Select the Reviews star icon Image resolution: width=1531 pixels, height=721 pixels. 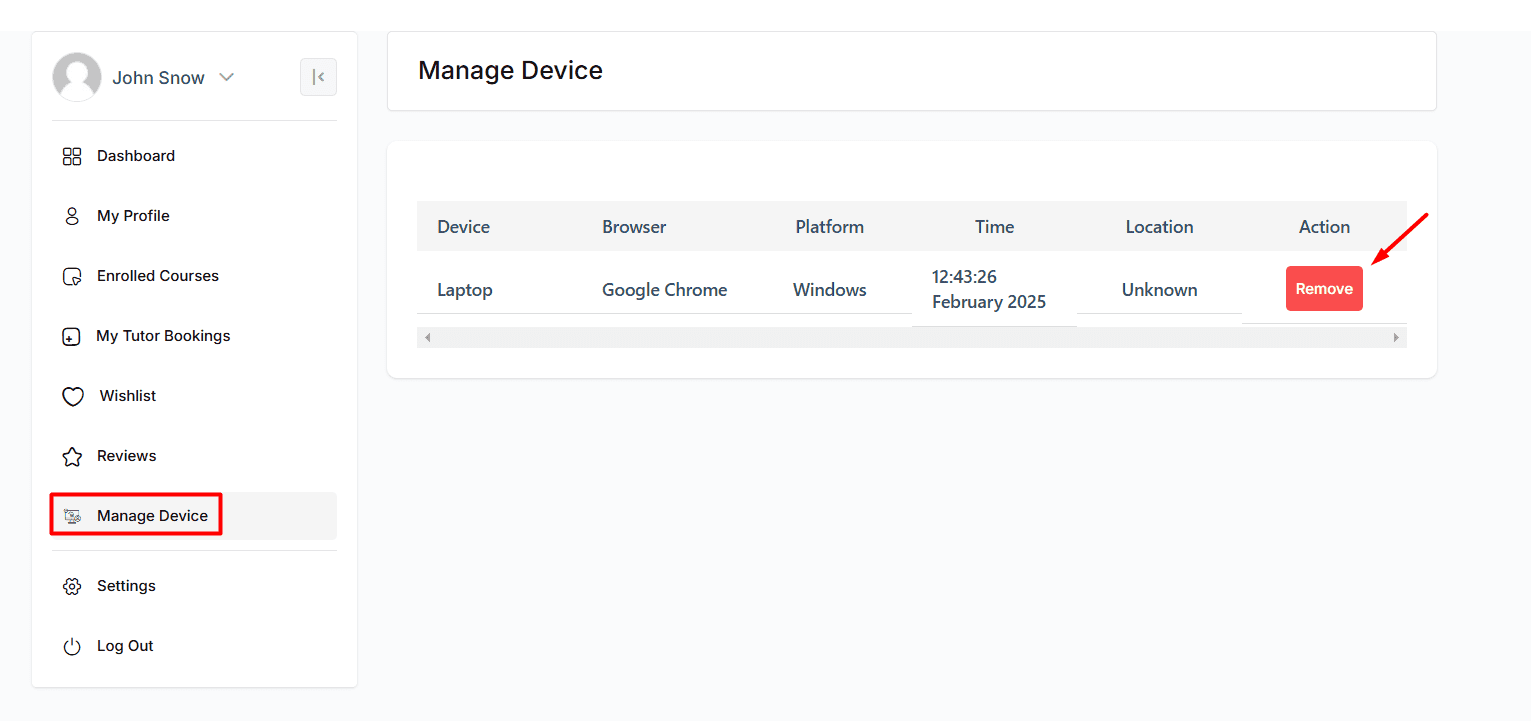(71, 456)
